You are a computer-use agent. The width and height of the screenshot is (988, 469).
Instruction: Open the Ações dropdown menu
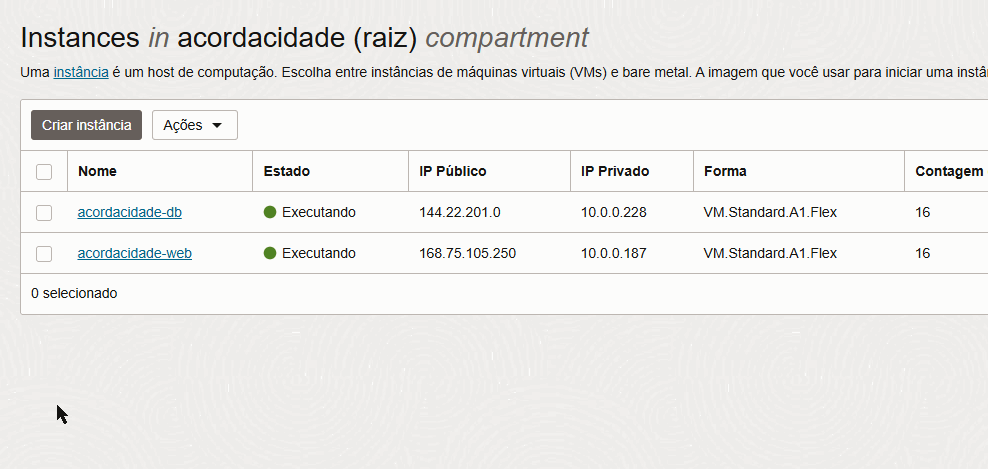point(195,125)
